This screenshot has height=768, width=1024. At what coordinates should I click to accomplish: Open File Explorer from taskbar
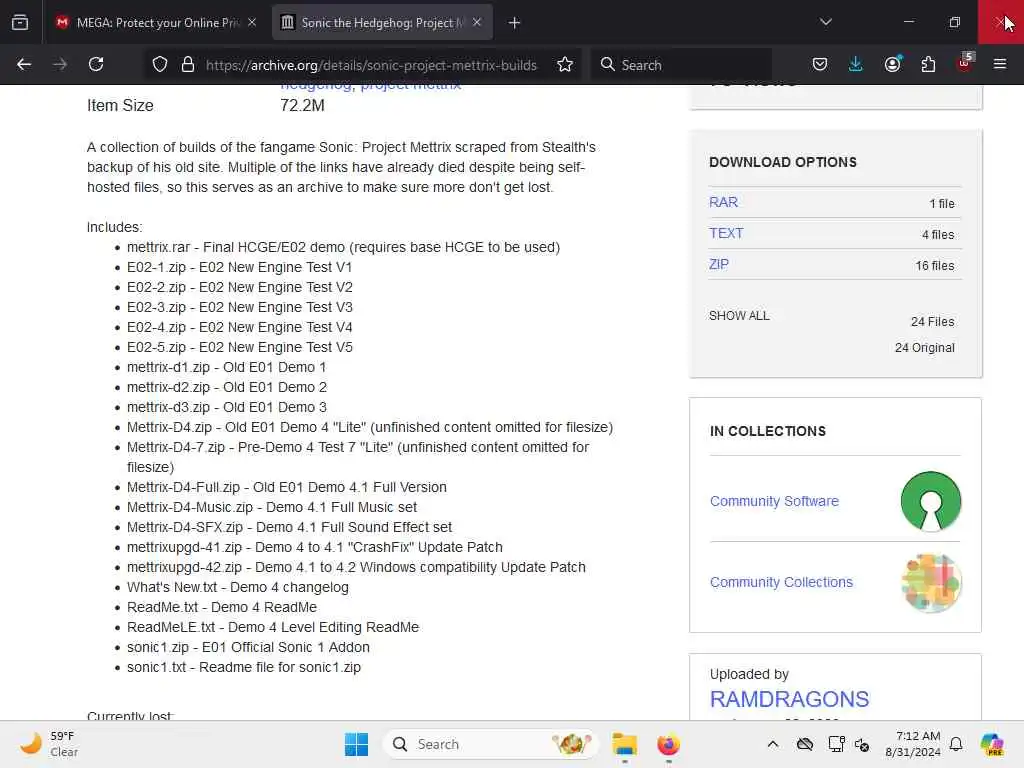coord(624,744)
